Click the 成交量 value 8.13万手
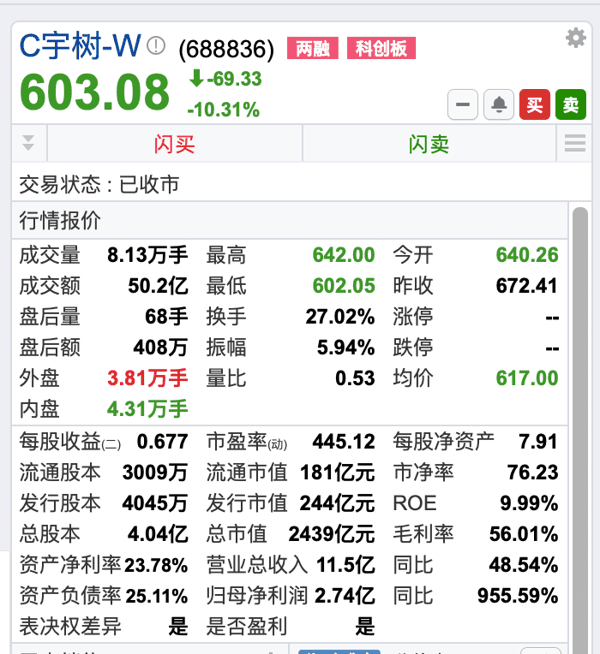The image size is (600, 654). (148, 255)
